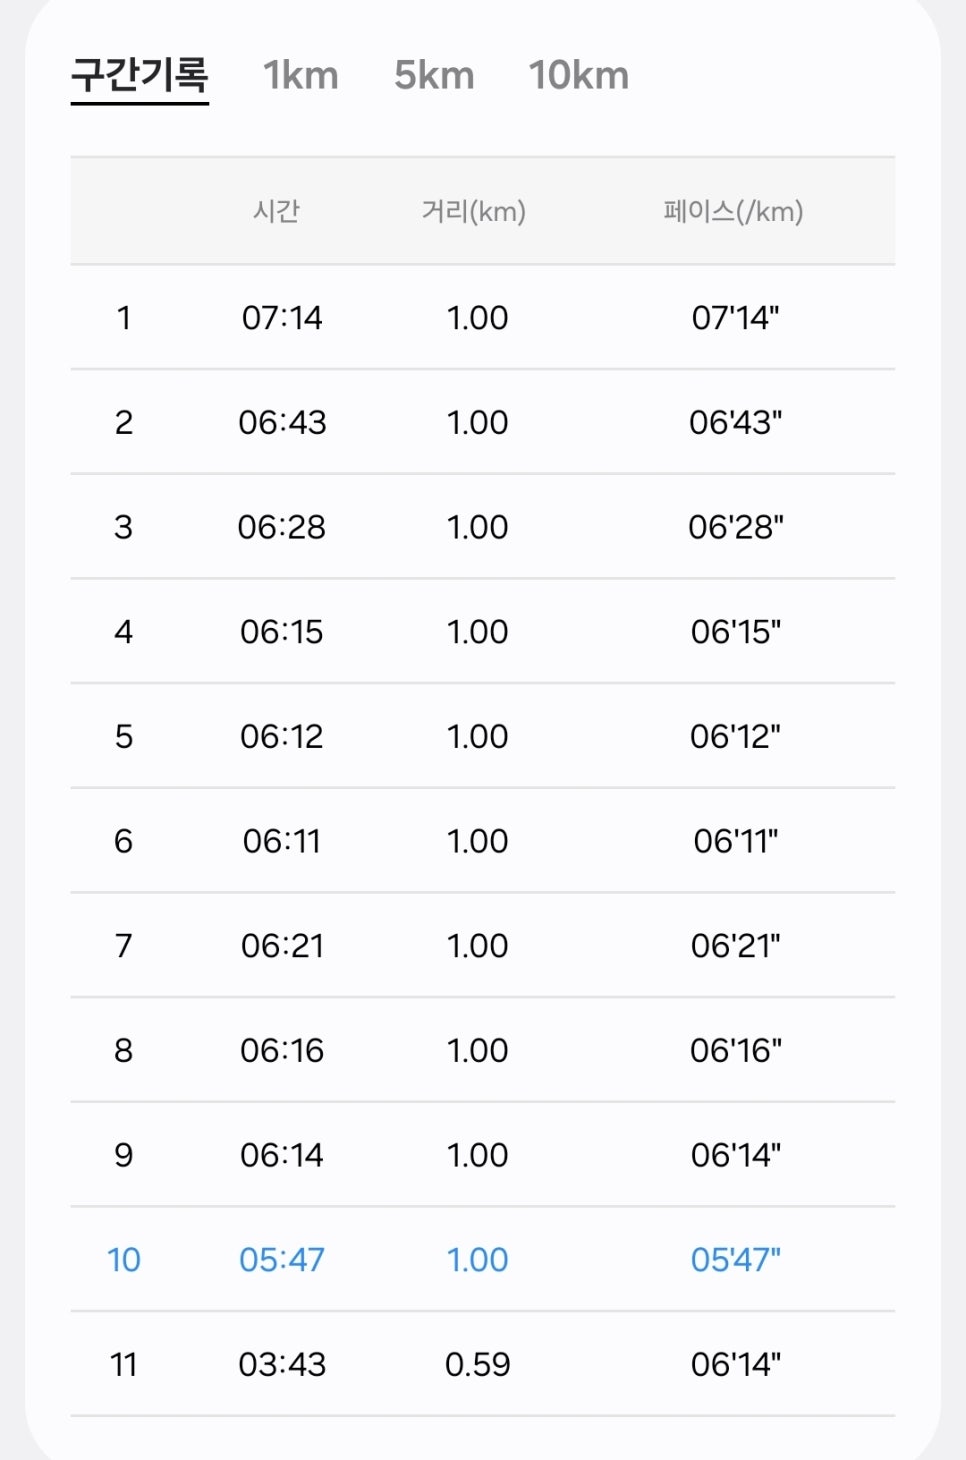Select lap 1 row time 07:14
Viewport: 966px width, 1460px height.
tap(282, 318)
